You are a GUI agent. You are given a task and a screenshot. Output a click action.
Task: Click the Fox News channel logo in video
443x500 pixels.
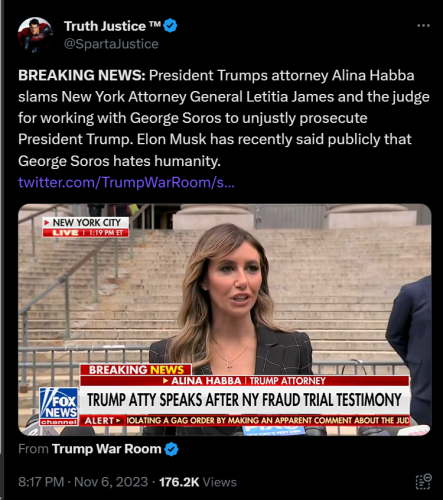tap(59, 406)
